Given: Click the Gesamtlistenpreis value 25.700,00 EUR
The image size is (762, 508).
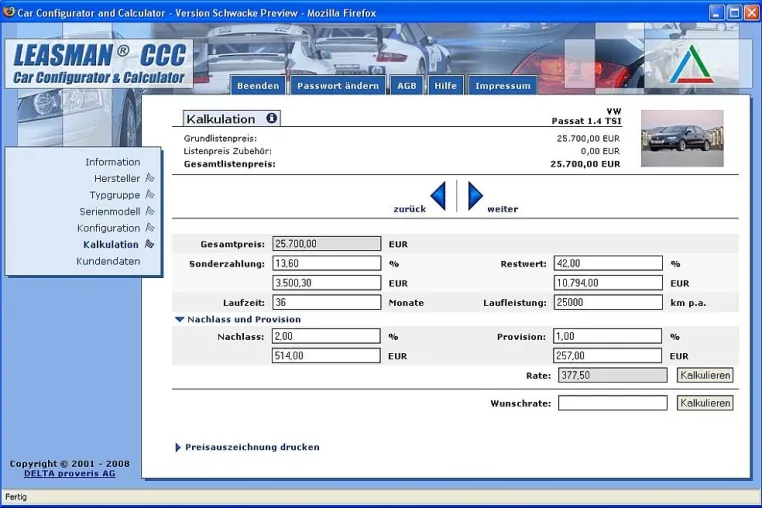Looking at the screenshot, I should tap(585, 164).
